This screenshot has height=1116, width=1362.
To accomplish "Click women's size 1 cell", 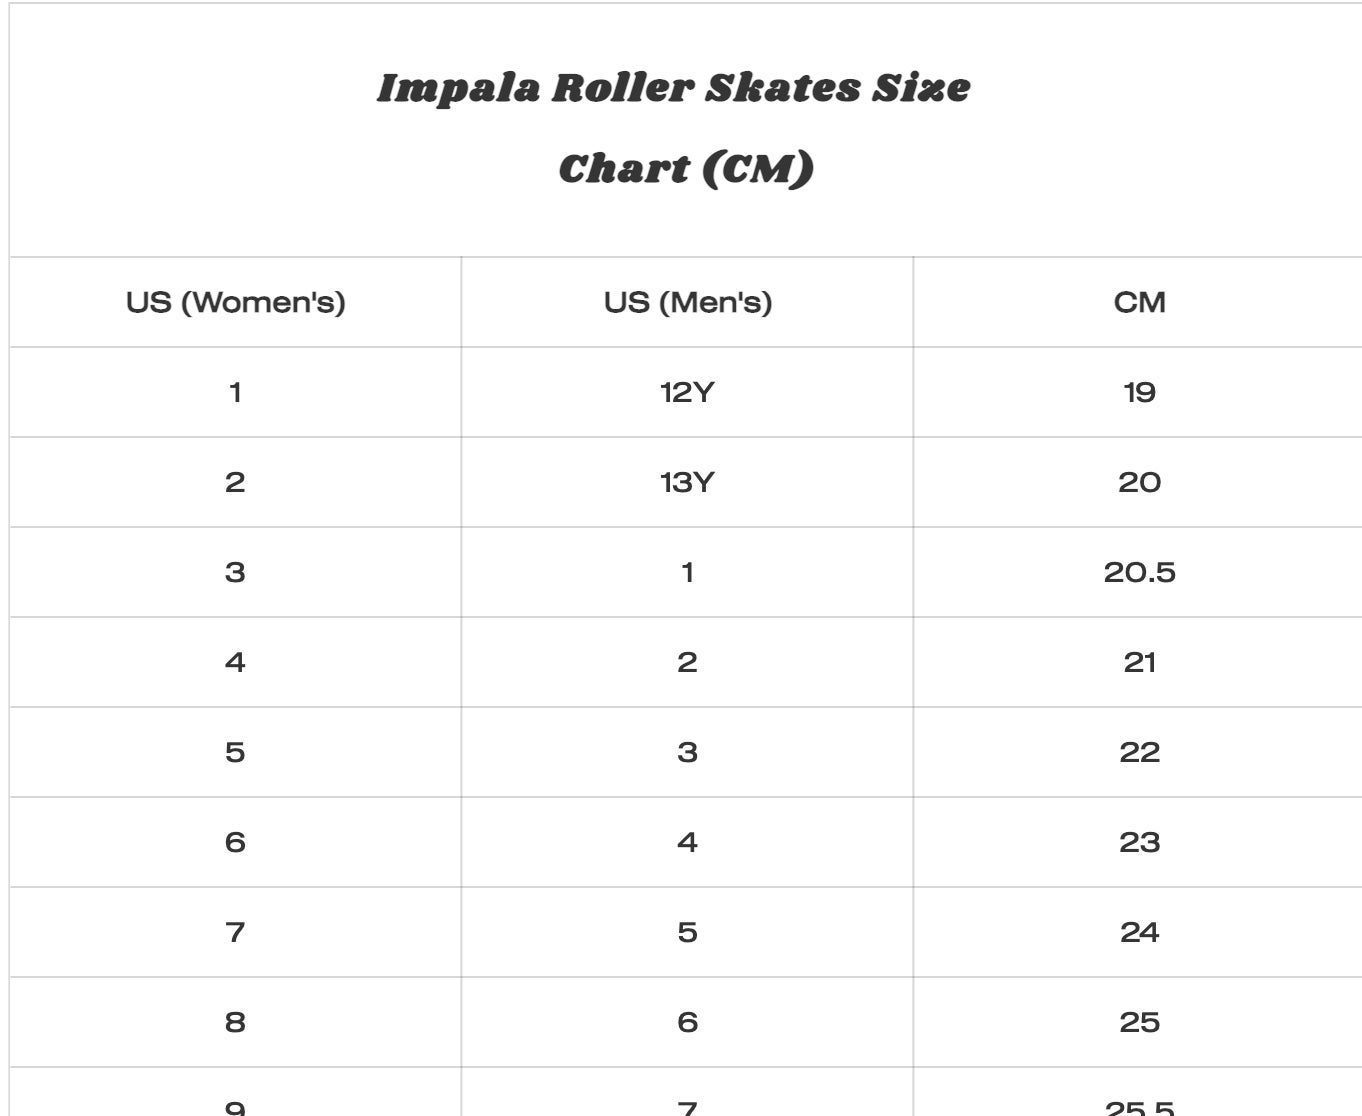I will point(236,392).
